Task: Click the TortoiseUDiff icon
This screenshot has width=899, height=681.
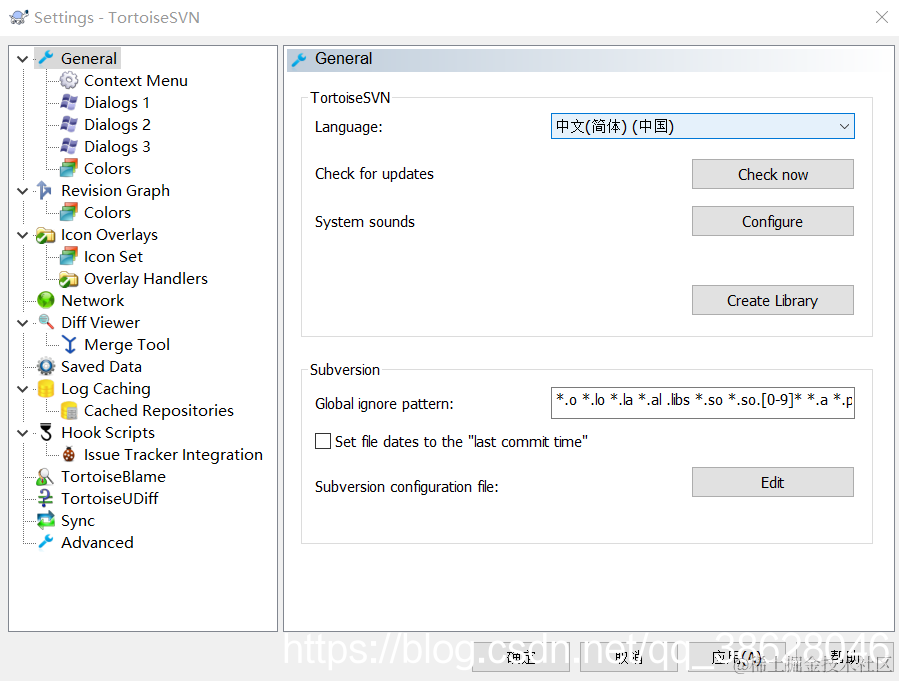Action: (x=45, y=498)
